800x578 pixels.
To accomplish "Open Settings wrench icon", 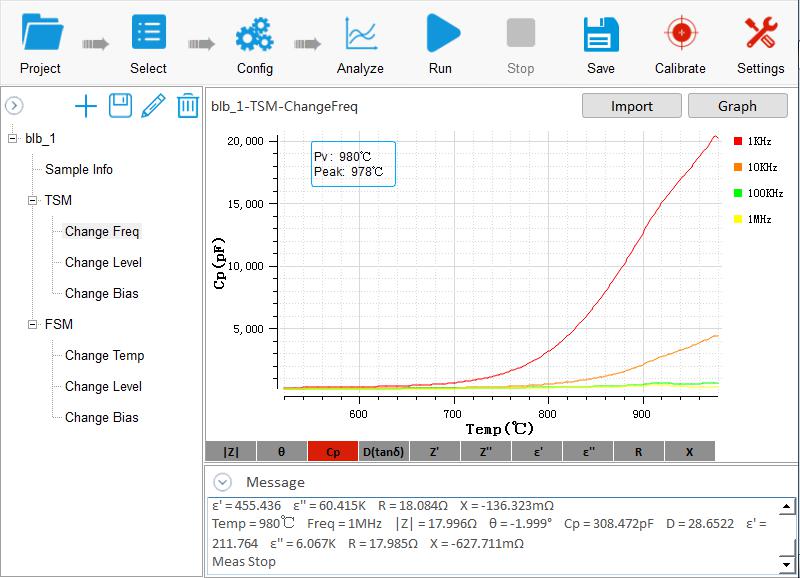I will click(760, 34).
